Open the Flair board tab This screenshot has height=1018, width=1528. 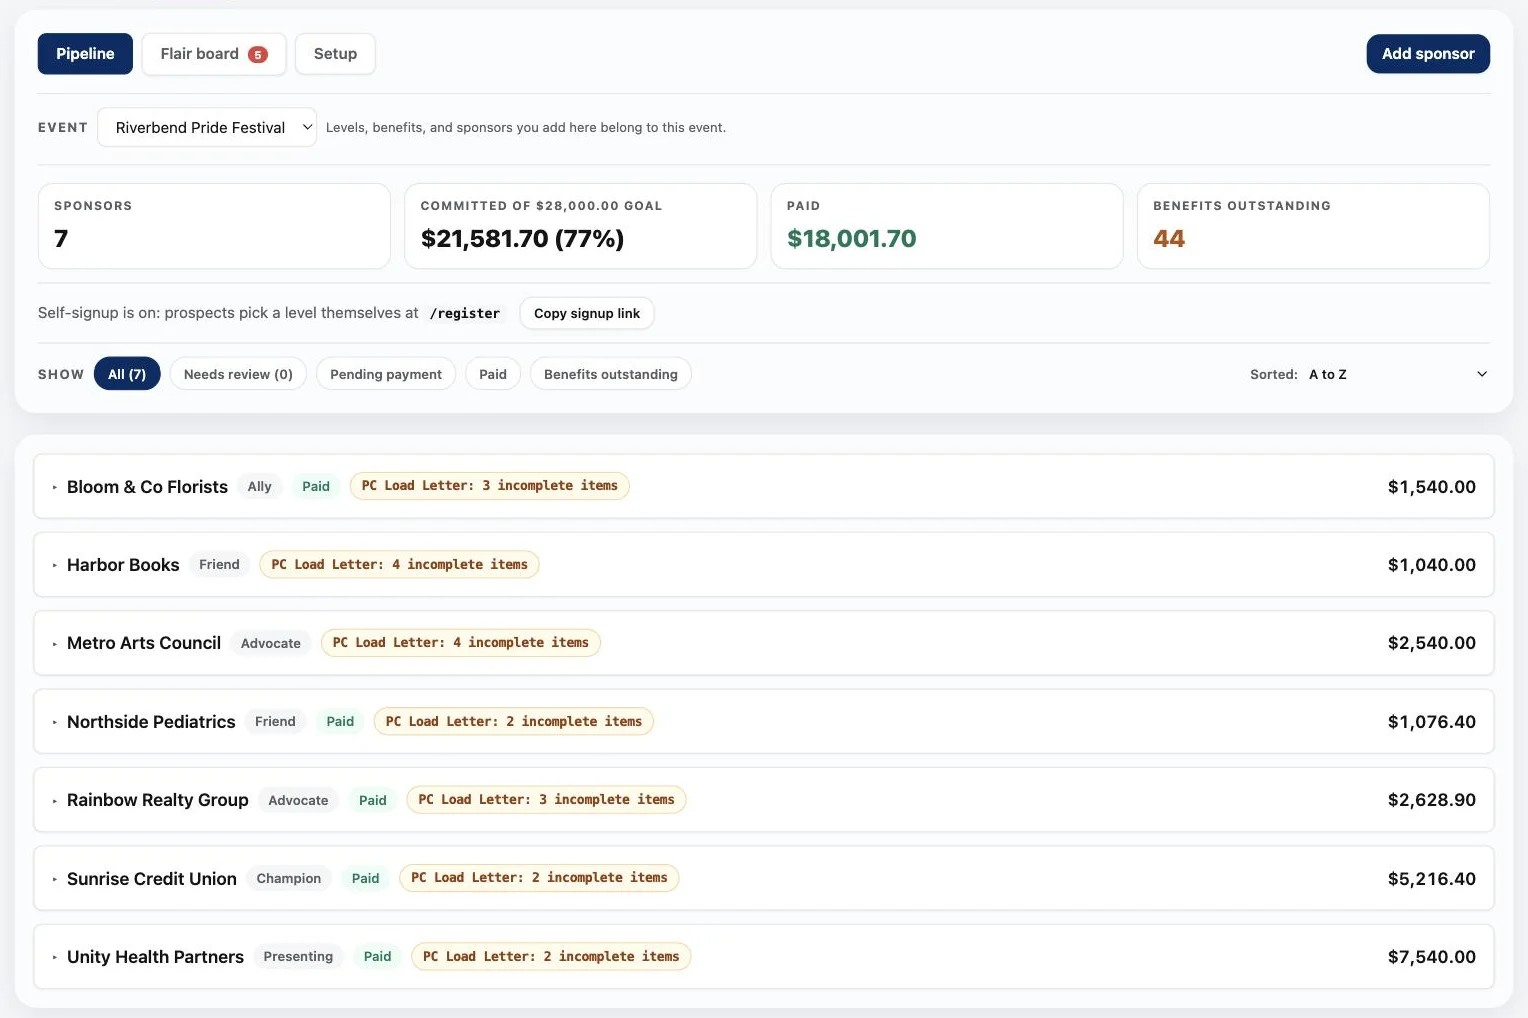tap(214, 54)
